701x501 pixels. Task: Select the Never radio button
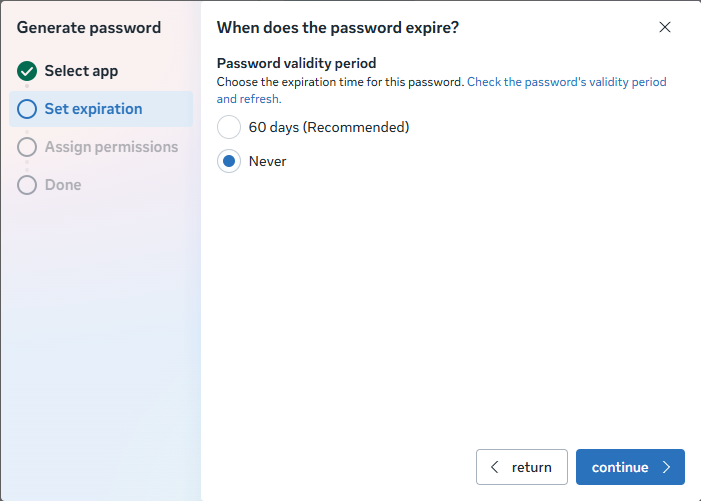pos(229,161)
